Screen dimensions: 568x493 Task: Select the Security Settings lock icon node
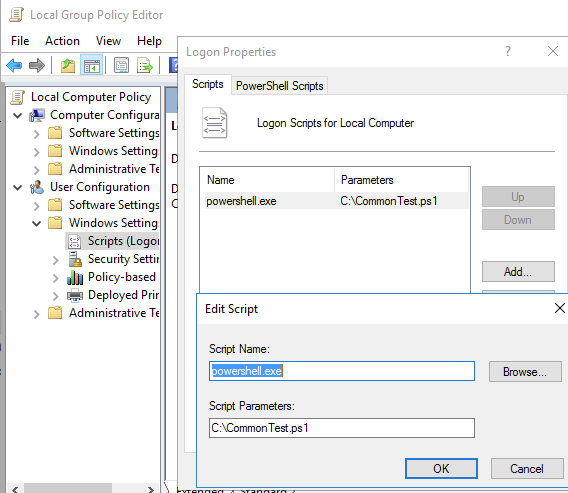75,259
